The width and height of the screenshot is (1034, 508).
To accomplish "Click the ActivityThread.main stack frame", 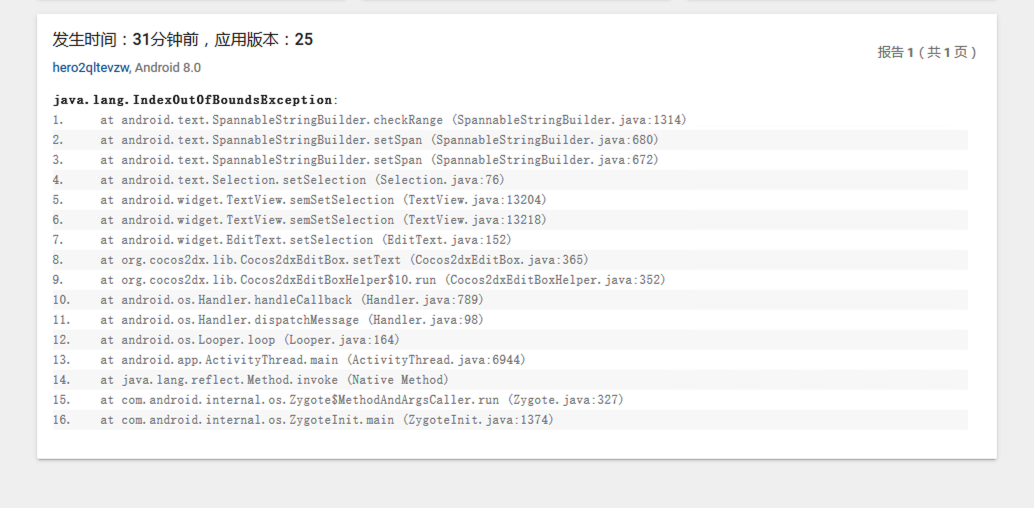I will pyautogui.click(x=312, y=360).
